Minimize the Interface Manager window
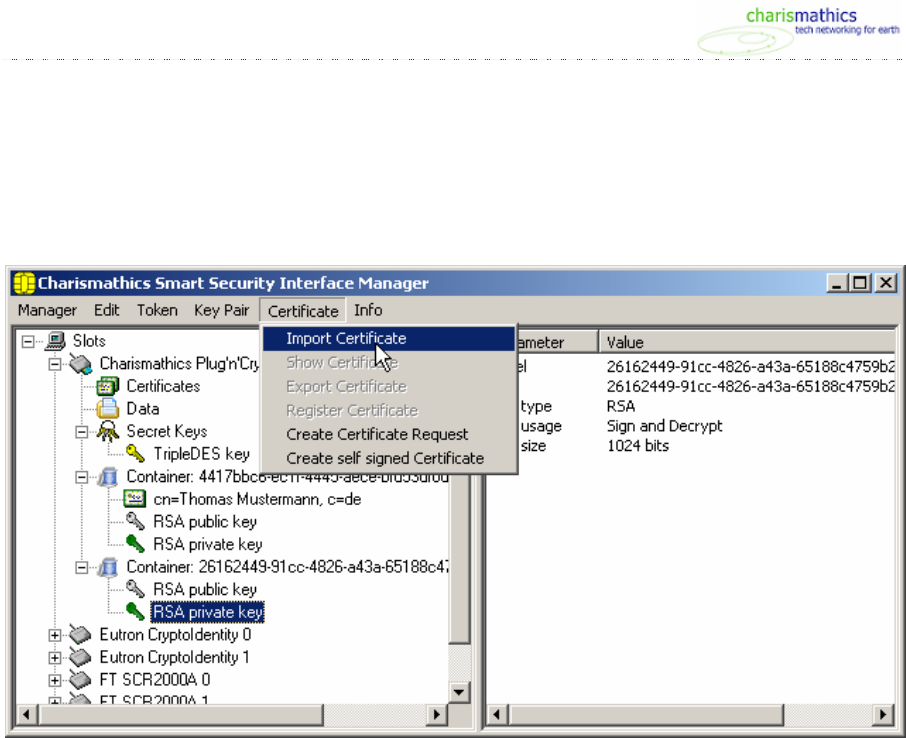 [x=837, y=283]
